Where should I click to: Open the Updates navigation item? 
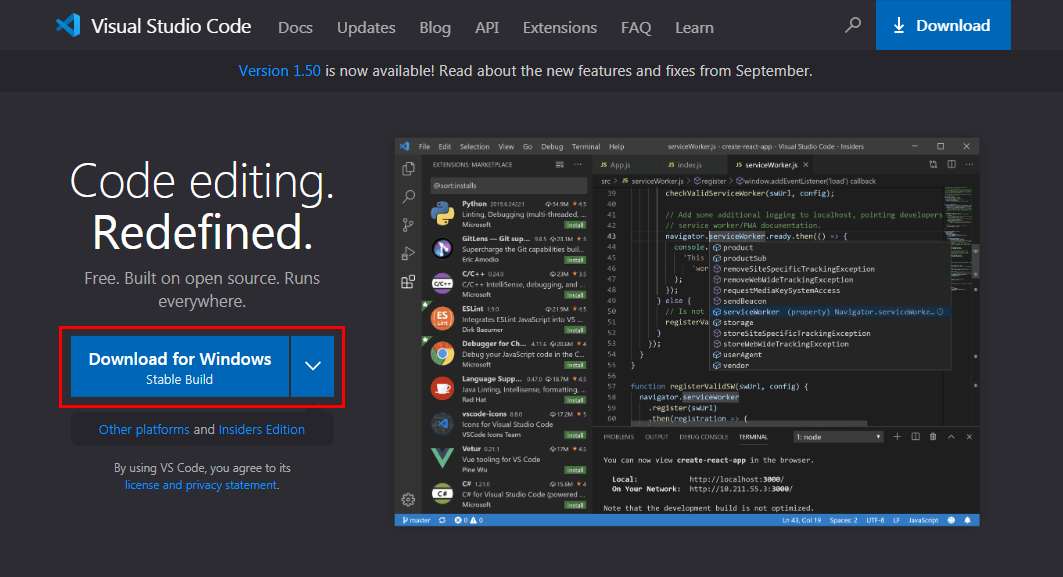[366, 28]
